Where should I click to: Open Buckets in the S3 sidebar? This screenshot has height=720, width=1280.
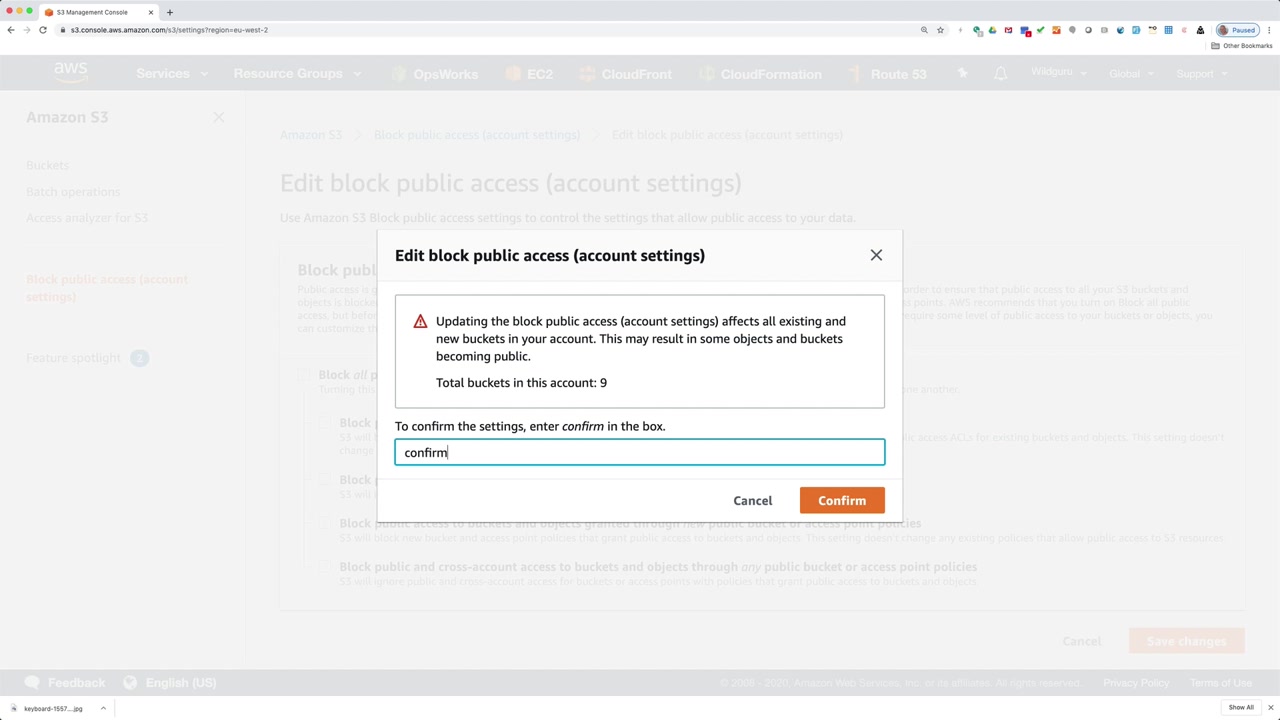[47, 165]
